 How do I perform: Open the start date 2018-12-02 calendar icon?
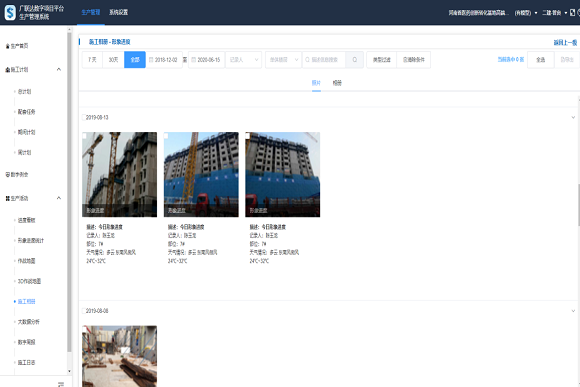[x=151, y=60]
